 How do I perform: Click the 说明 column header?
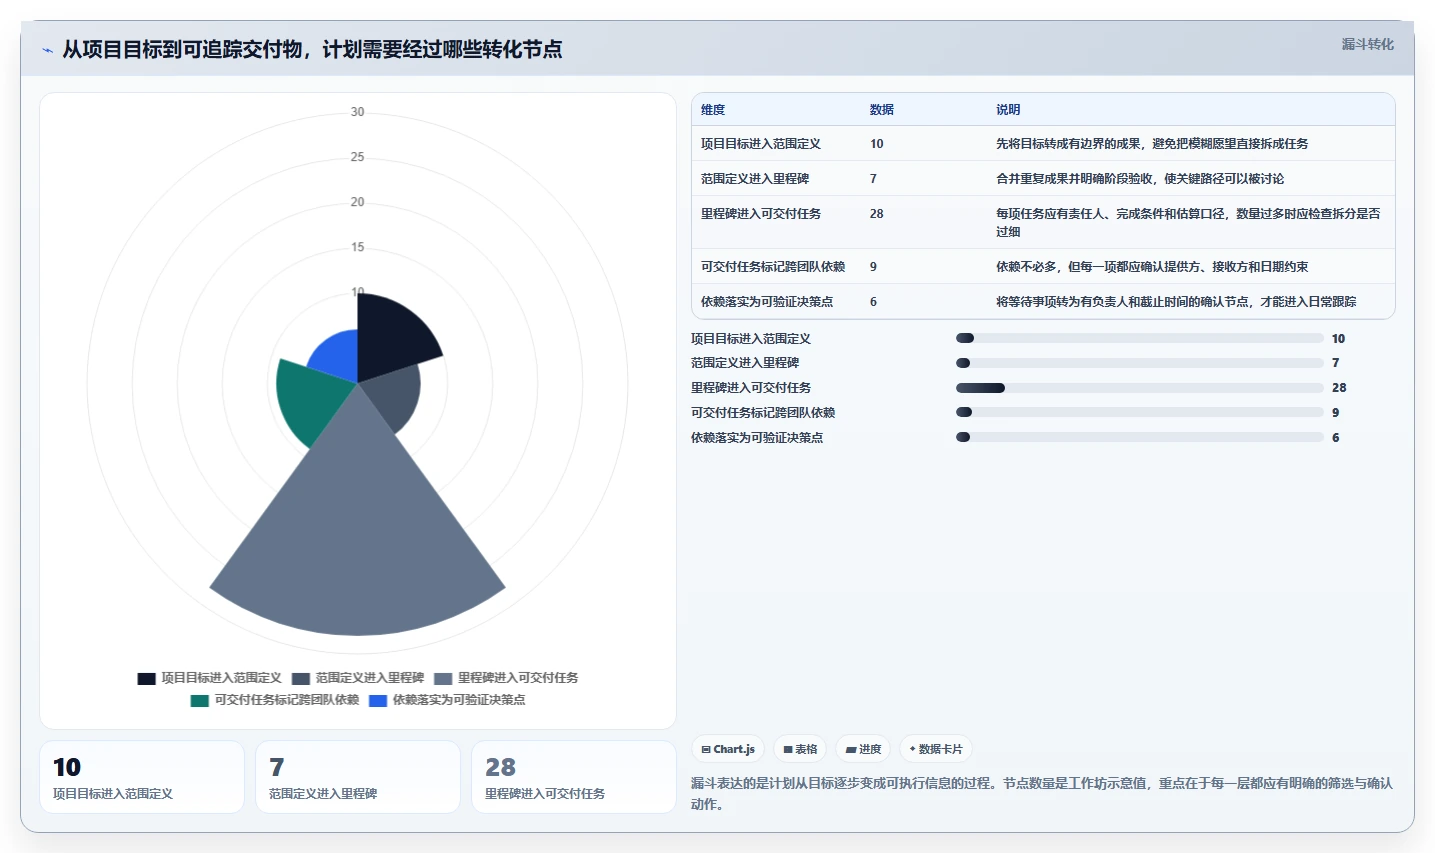click(x=1008, y=110)
